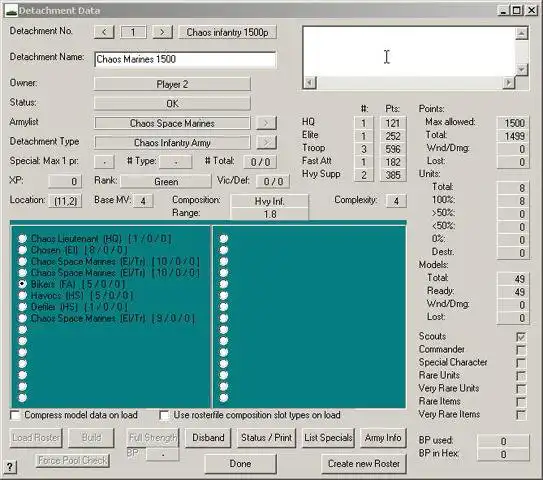This screenshot has height=480, width=543.
Task: Click the Load Roster button
Action: click(36, 438)
